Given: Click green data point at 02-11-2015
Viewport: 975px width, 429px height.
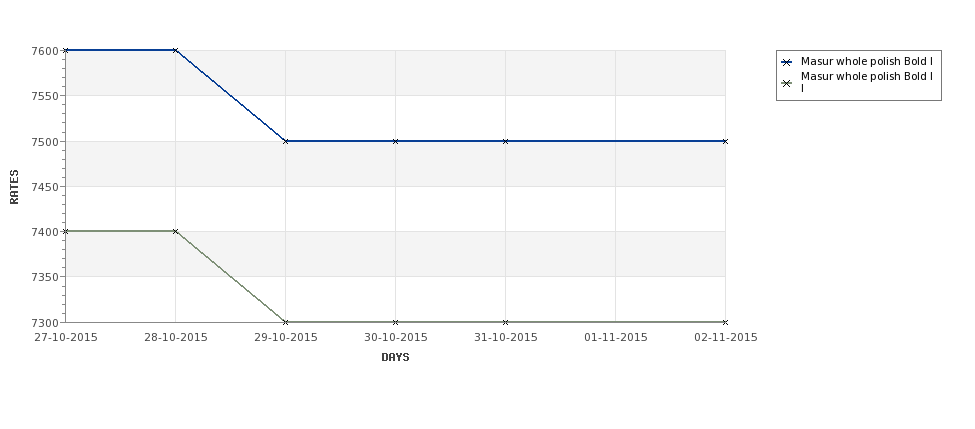Looking at the screenshot, I should point(725,322).
